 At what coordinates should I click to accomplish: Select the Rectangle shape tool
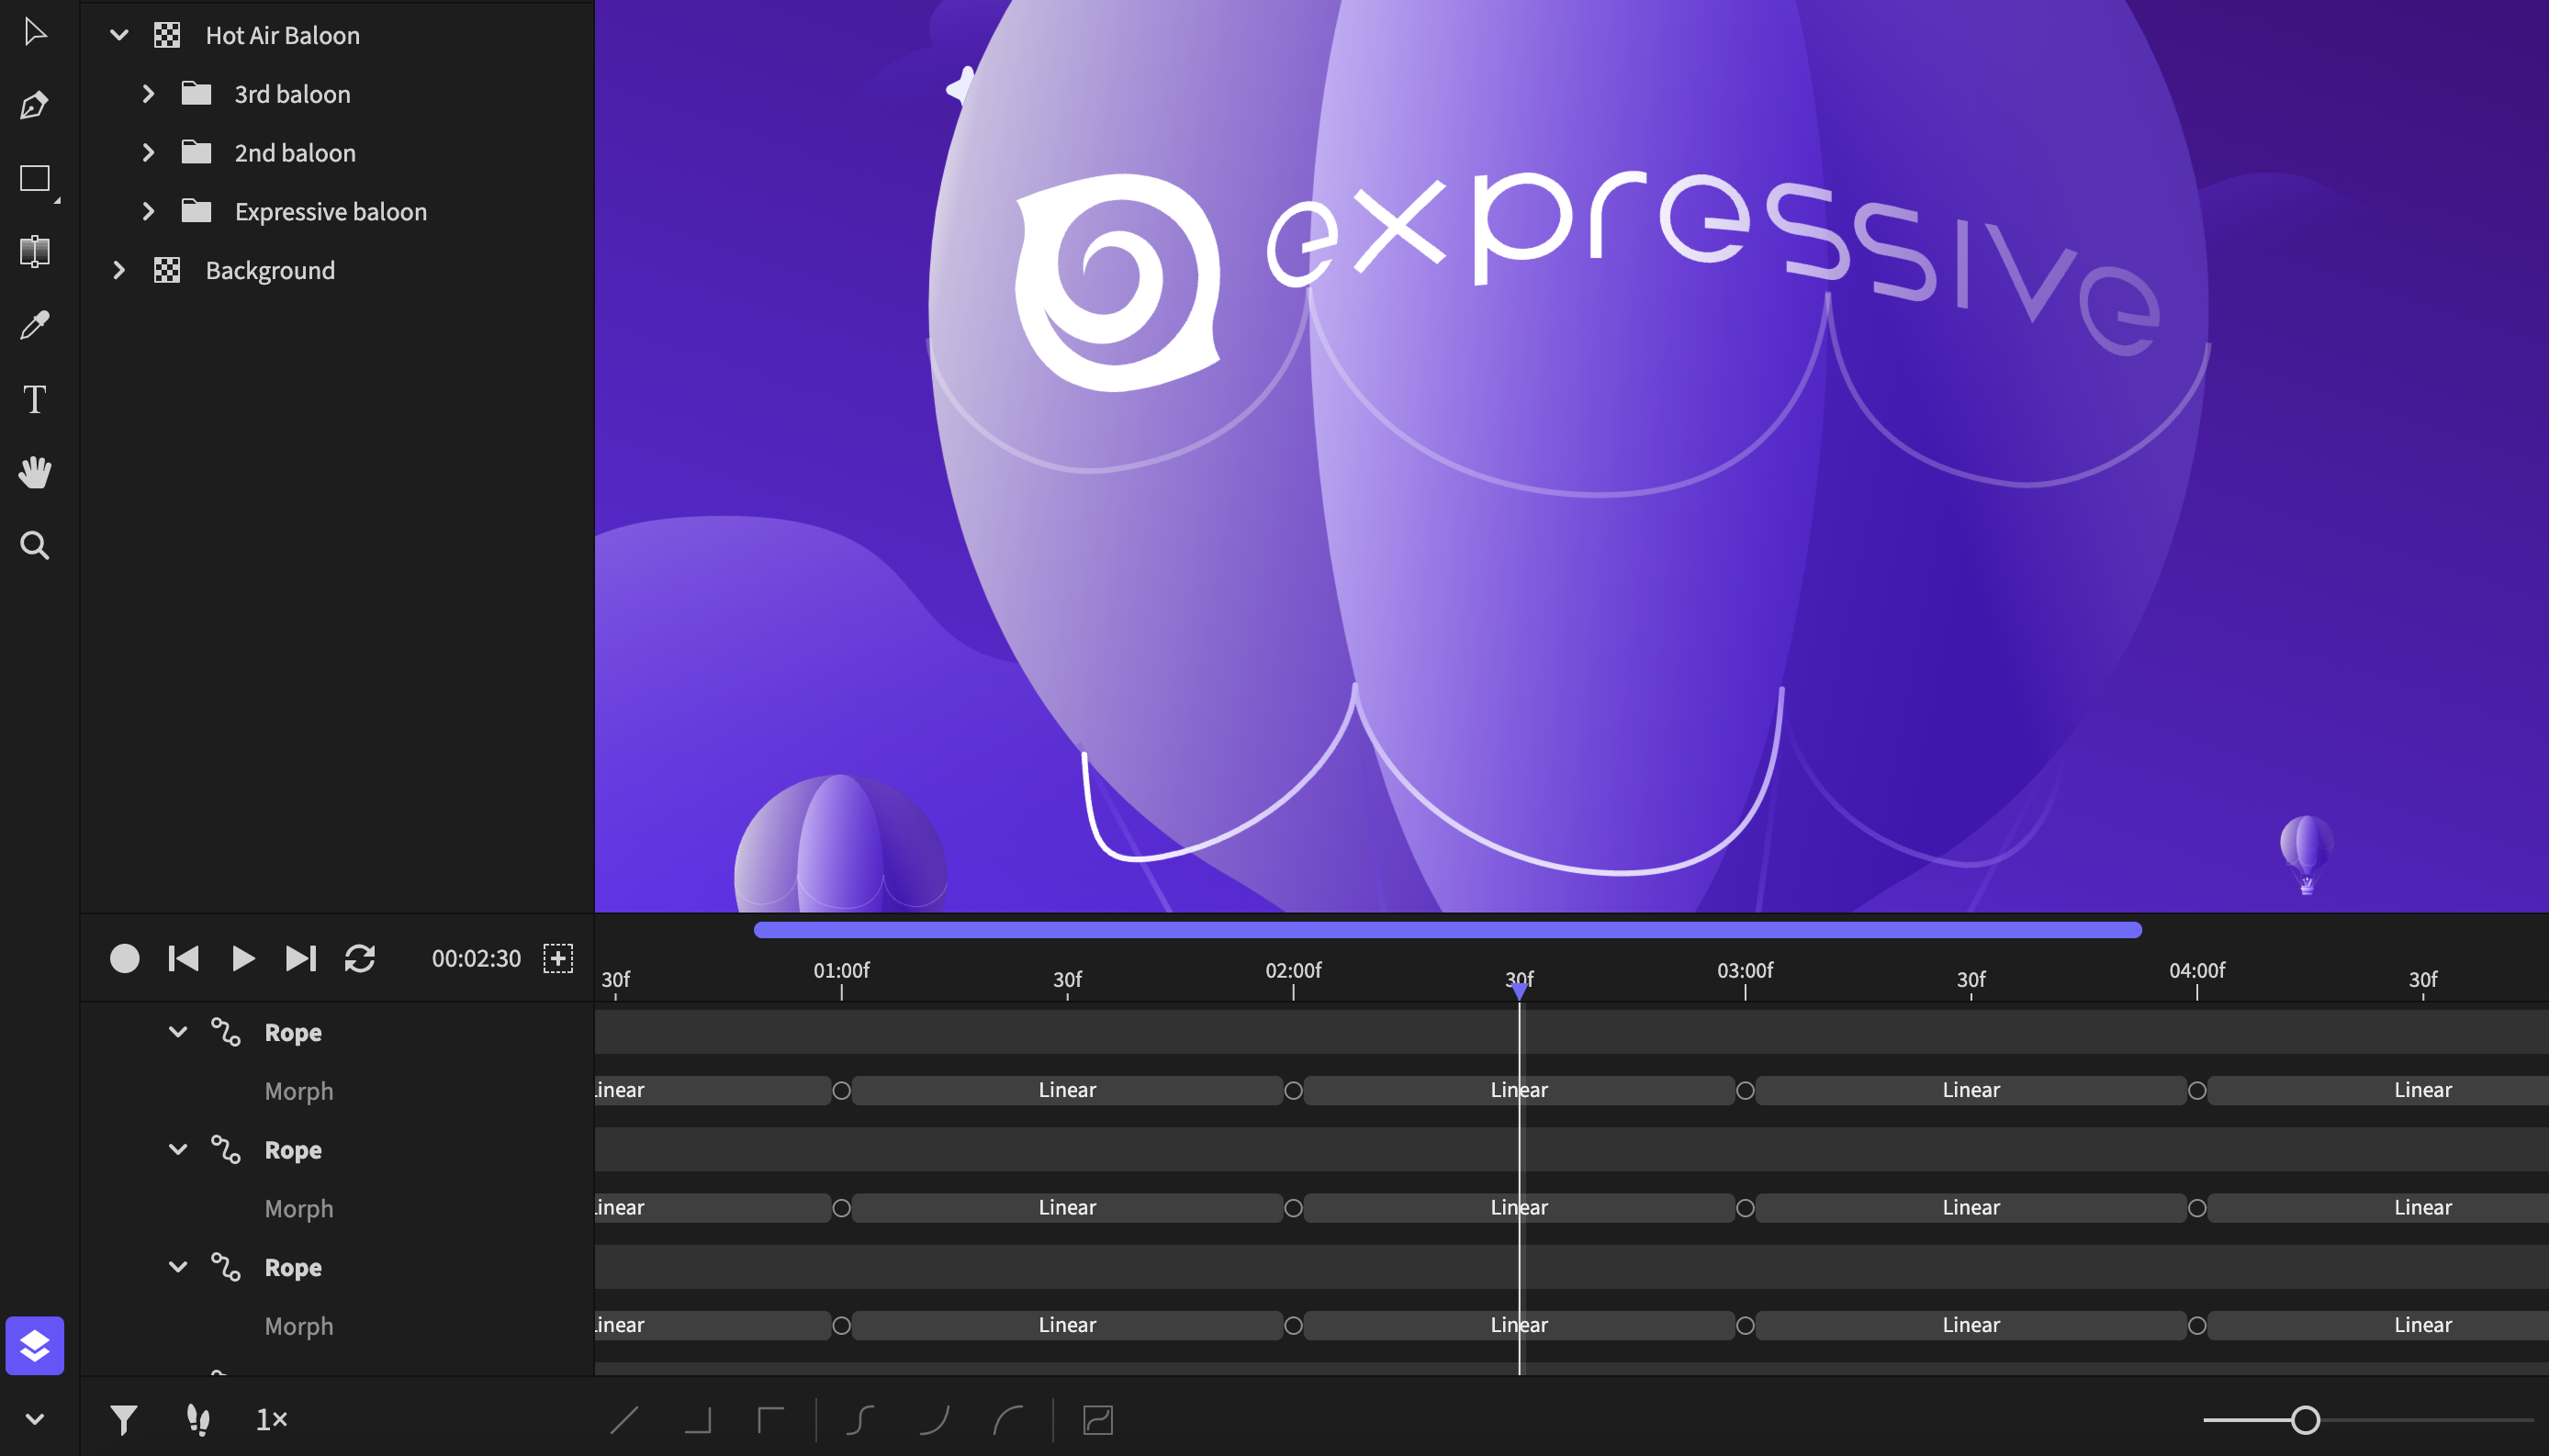(35, 179)
